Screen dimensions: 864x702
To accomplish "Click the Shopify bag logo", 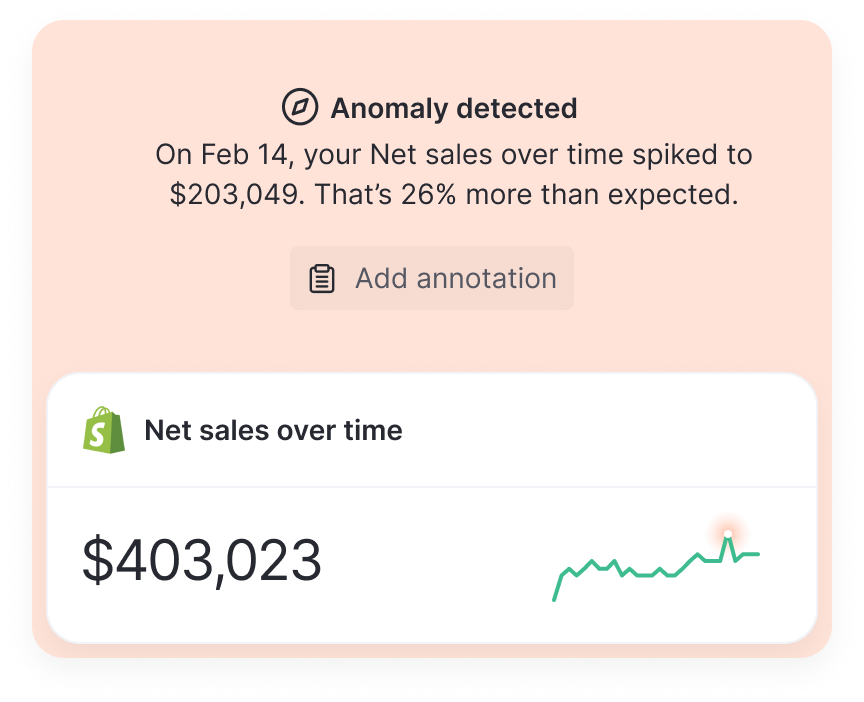I will point(104,430).
